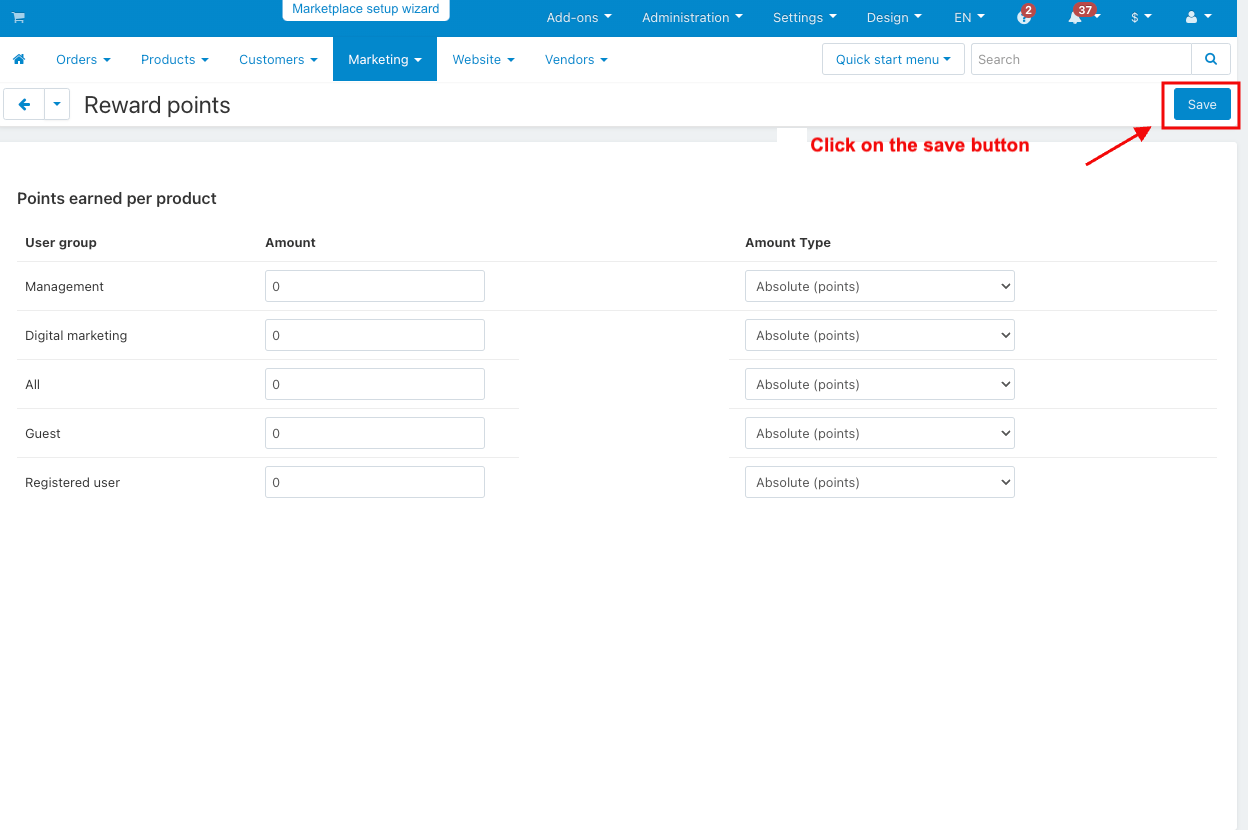Image resolution: width=1248 pixels, height=830 pixels.
Task: Go to the home icon
Action: click(18, 60)
